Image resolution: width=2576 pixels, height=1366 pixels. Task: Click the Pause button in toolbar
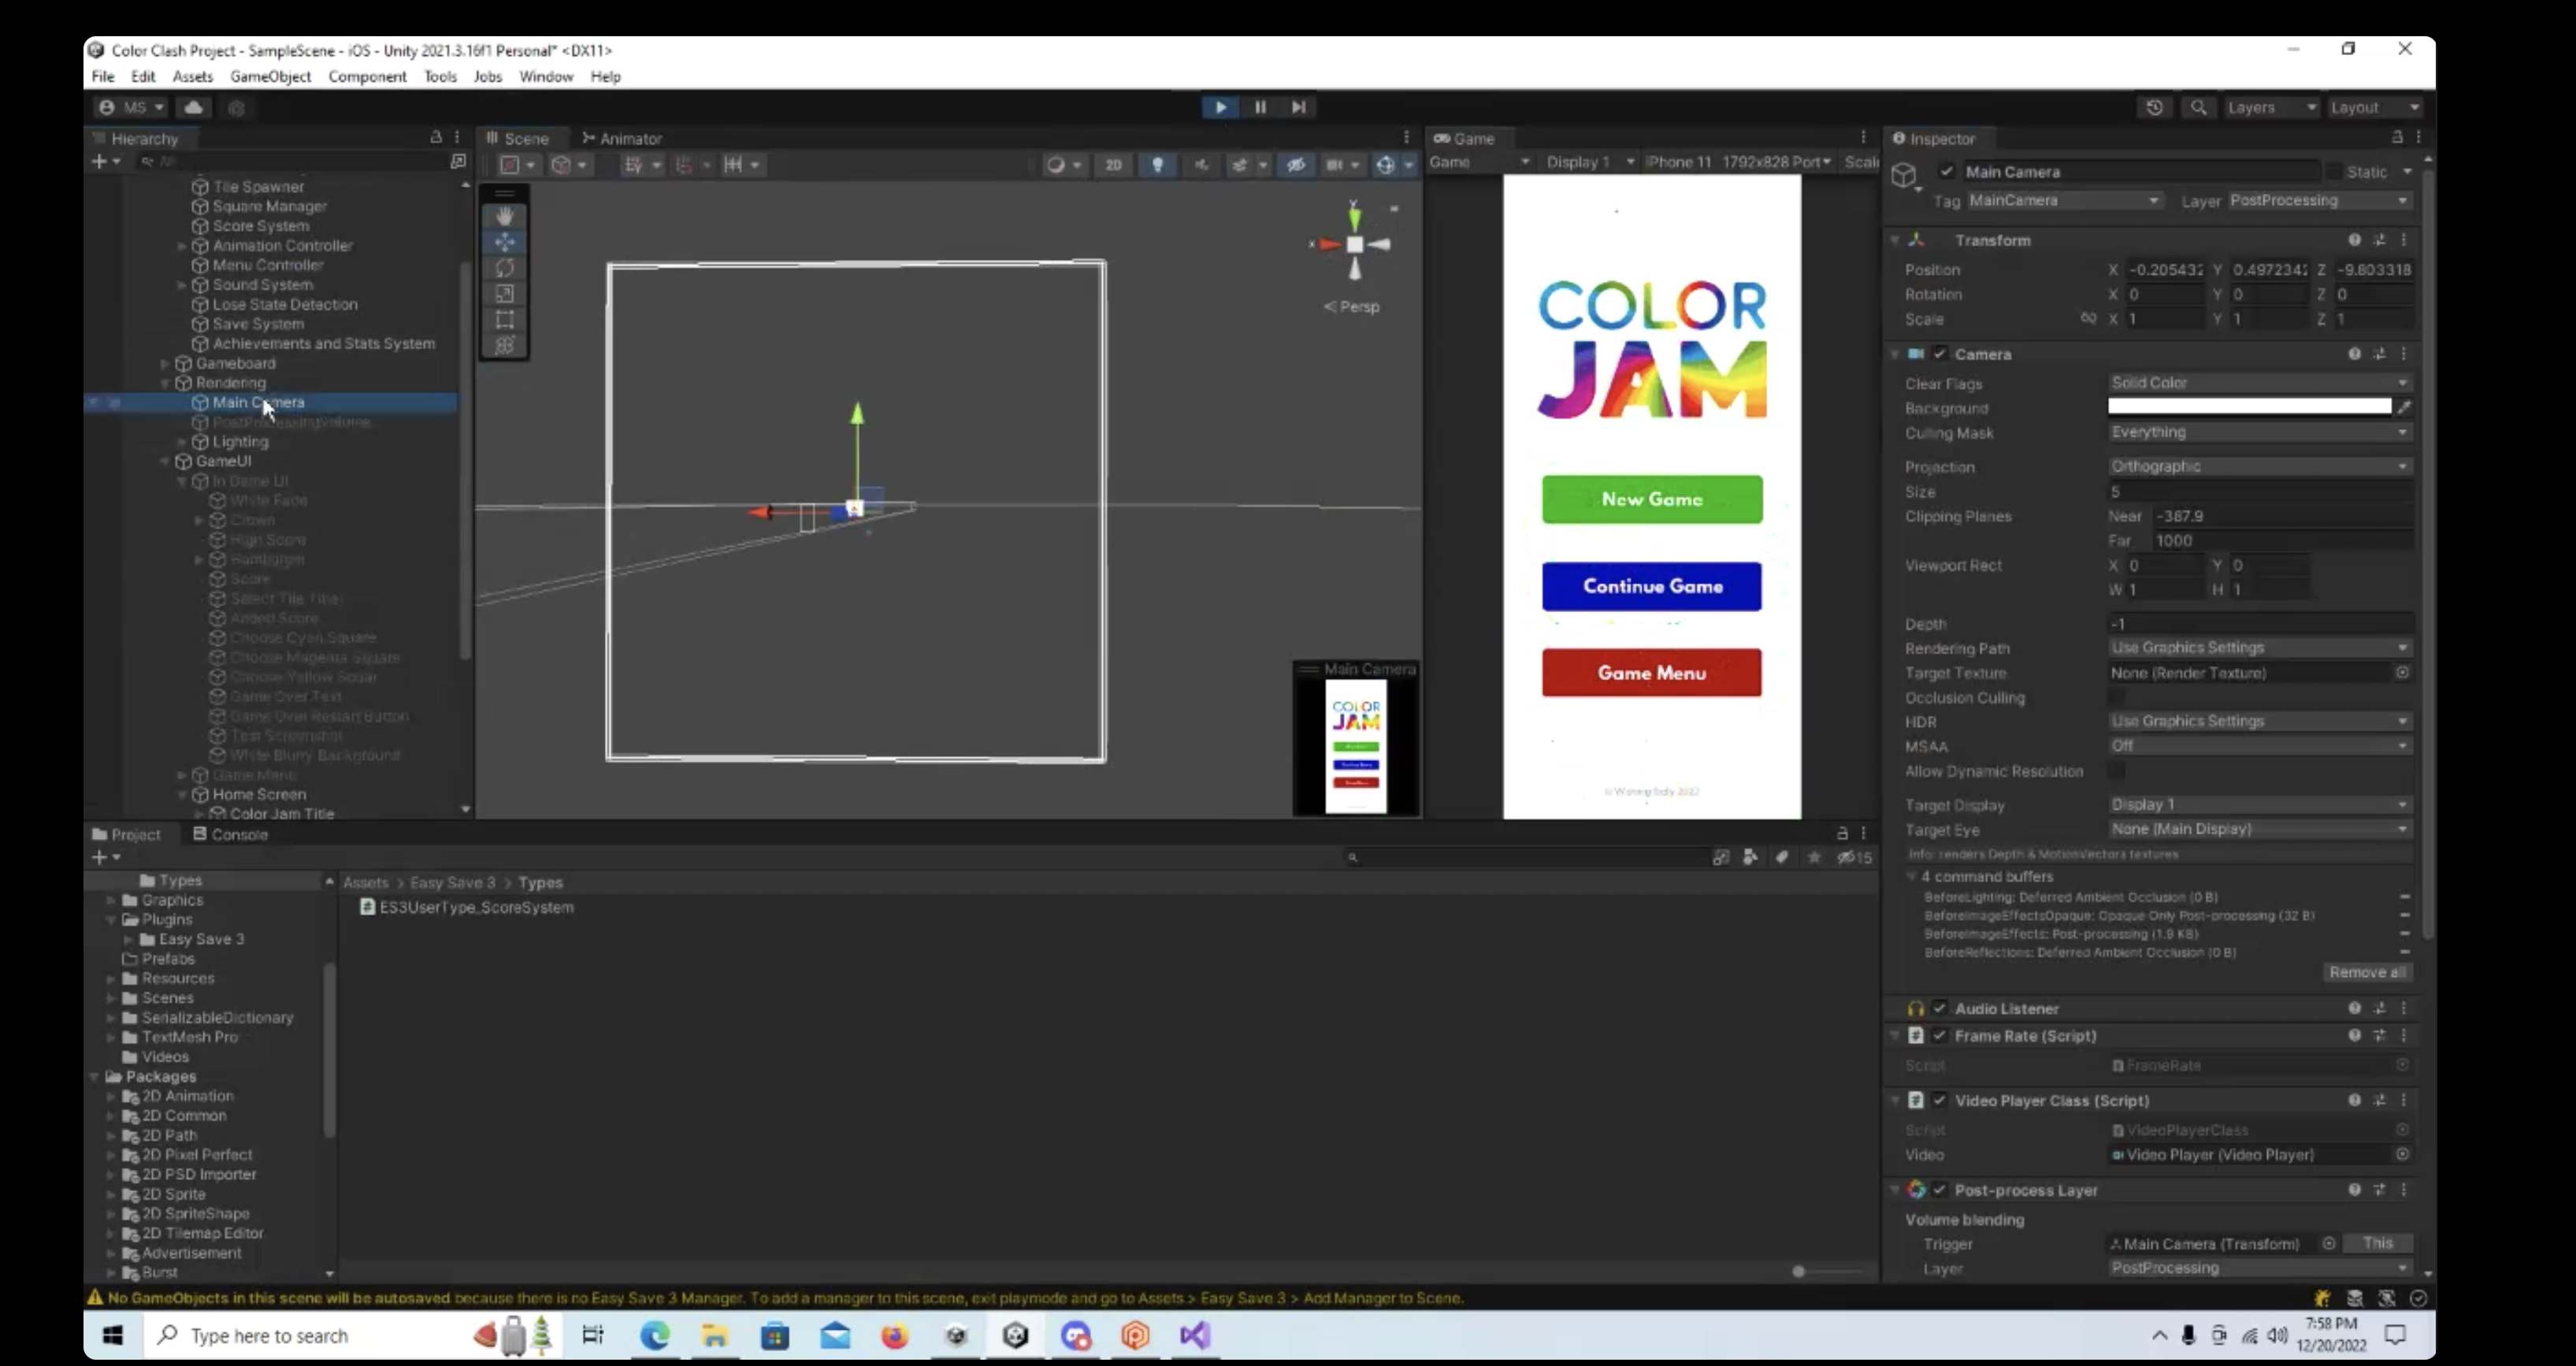(1260, 107)
